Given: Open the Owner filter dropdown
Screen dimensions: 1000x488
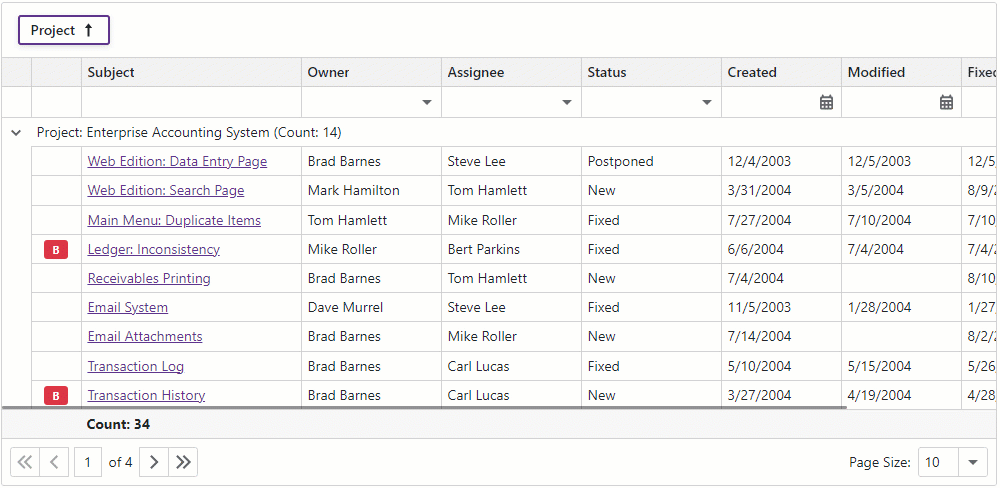Looking at the screenshot, I should 427,102.
